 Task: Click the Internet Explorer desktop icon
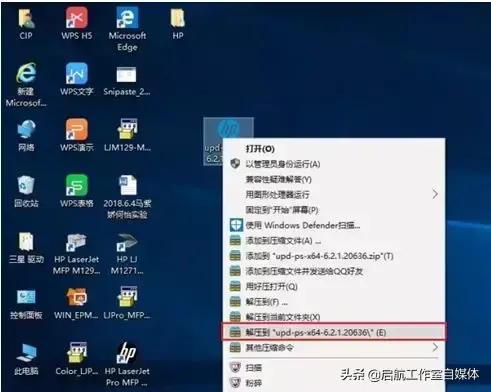26,84
